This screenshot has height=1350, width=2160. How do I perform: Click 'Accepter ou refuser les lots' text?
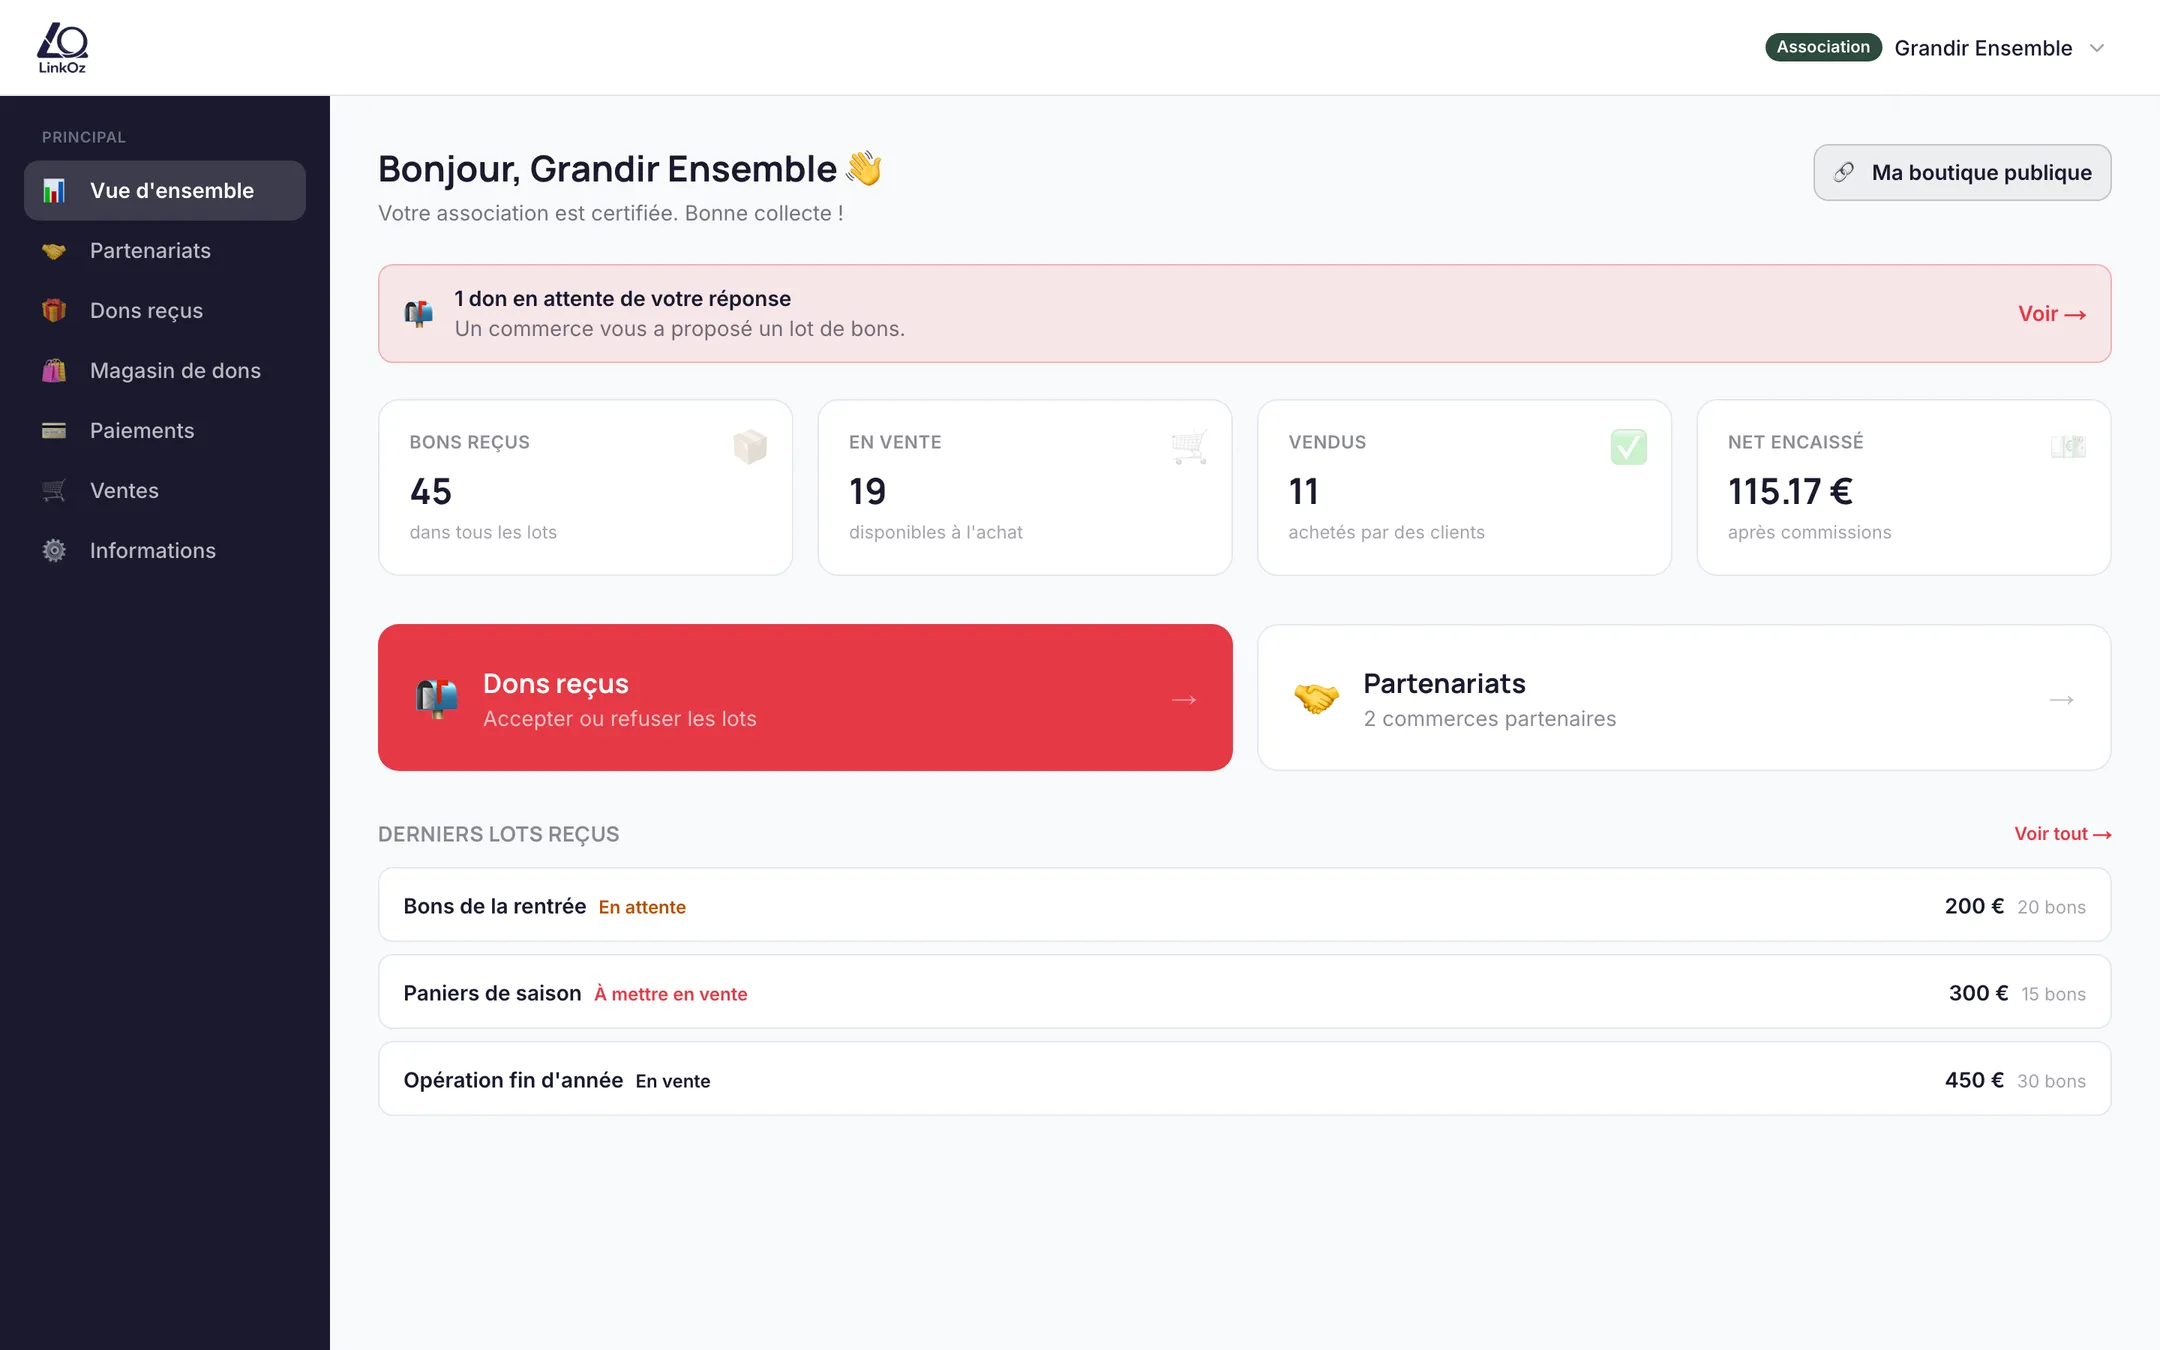pos(620,719)
